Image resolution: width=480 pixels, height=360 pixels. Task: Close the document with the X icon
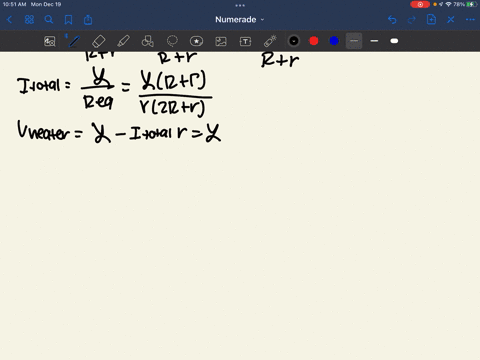451,20
